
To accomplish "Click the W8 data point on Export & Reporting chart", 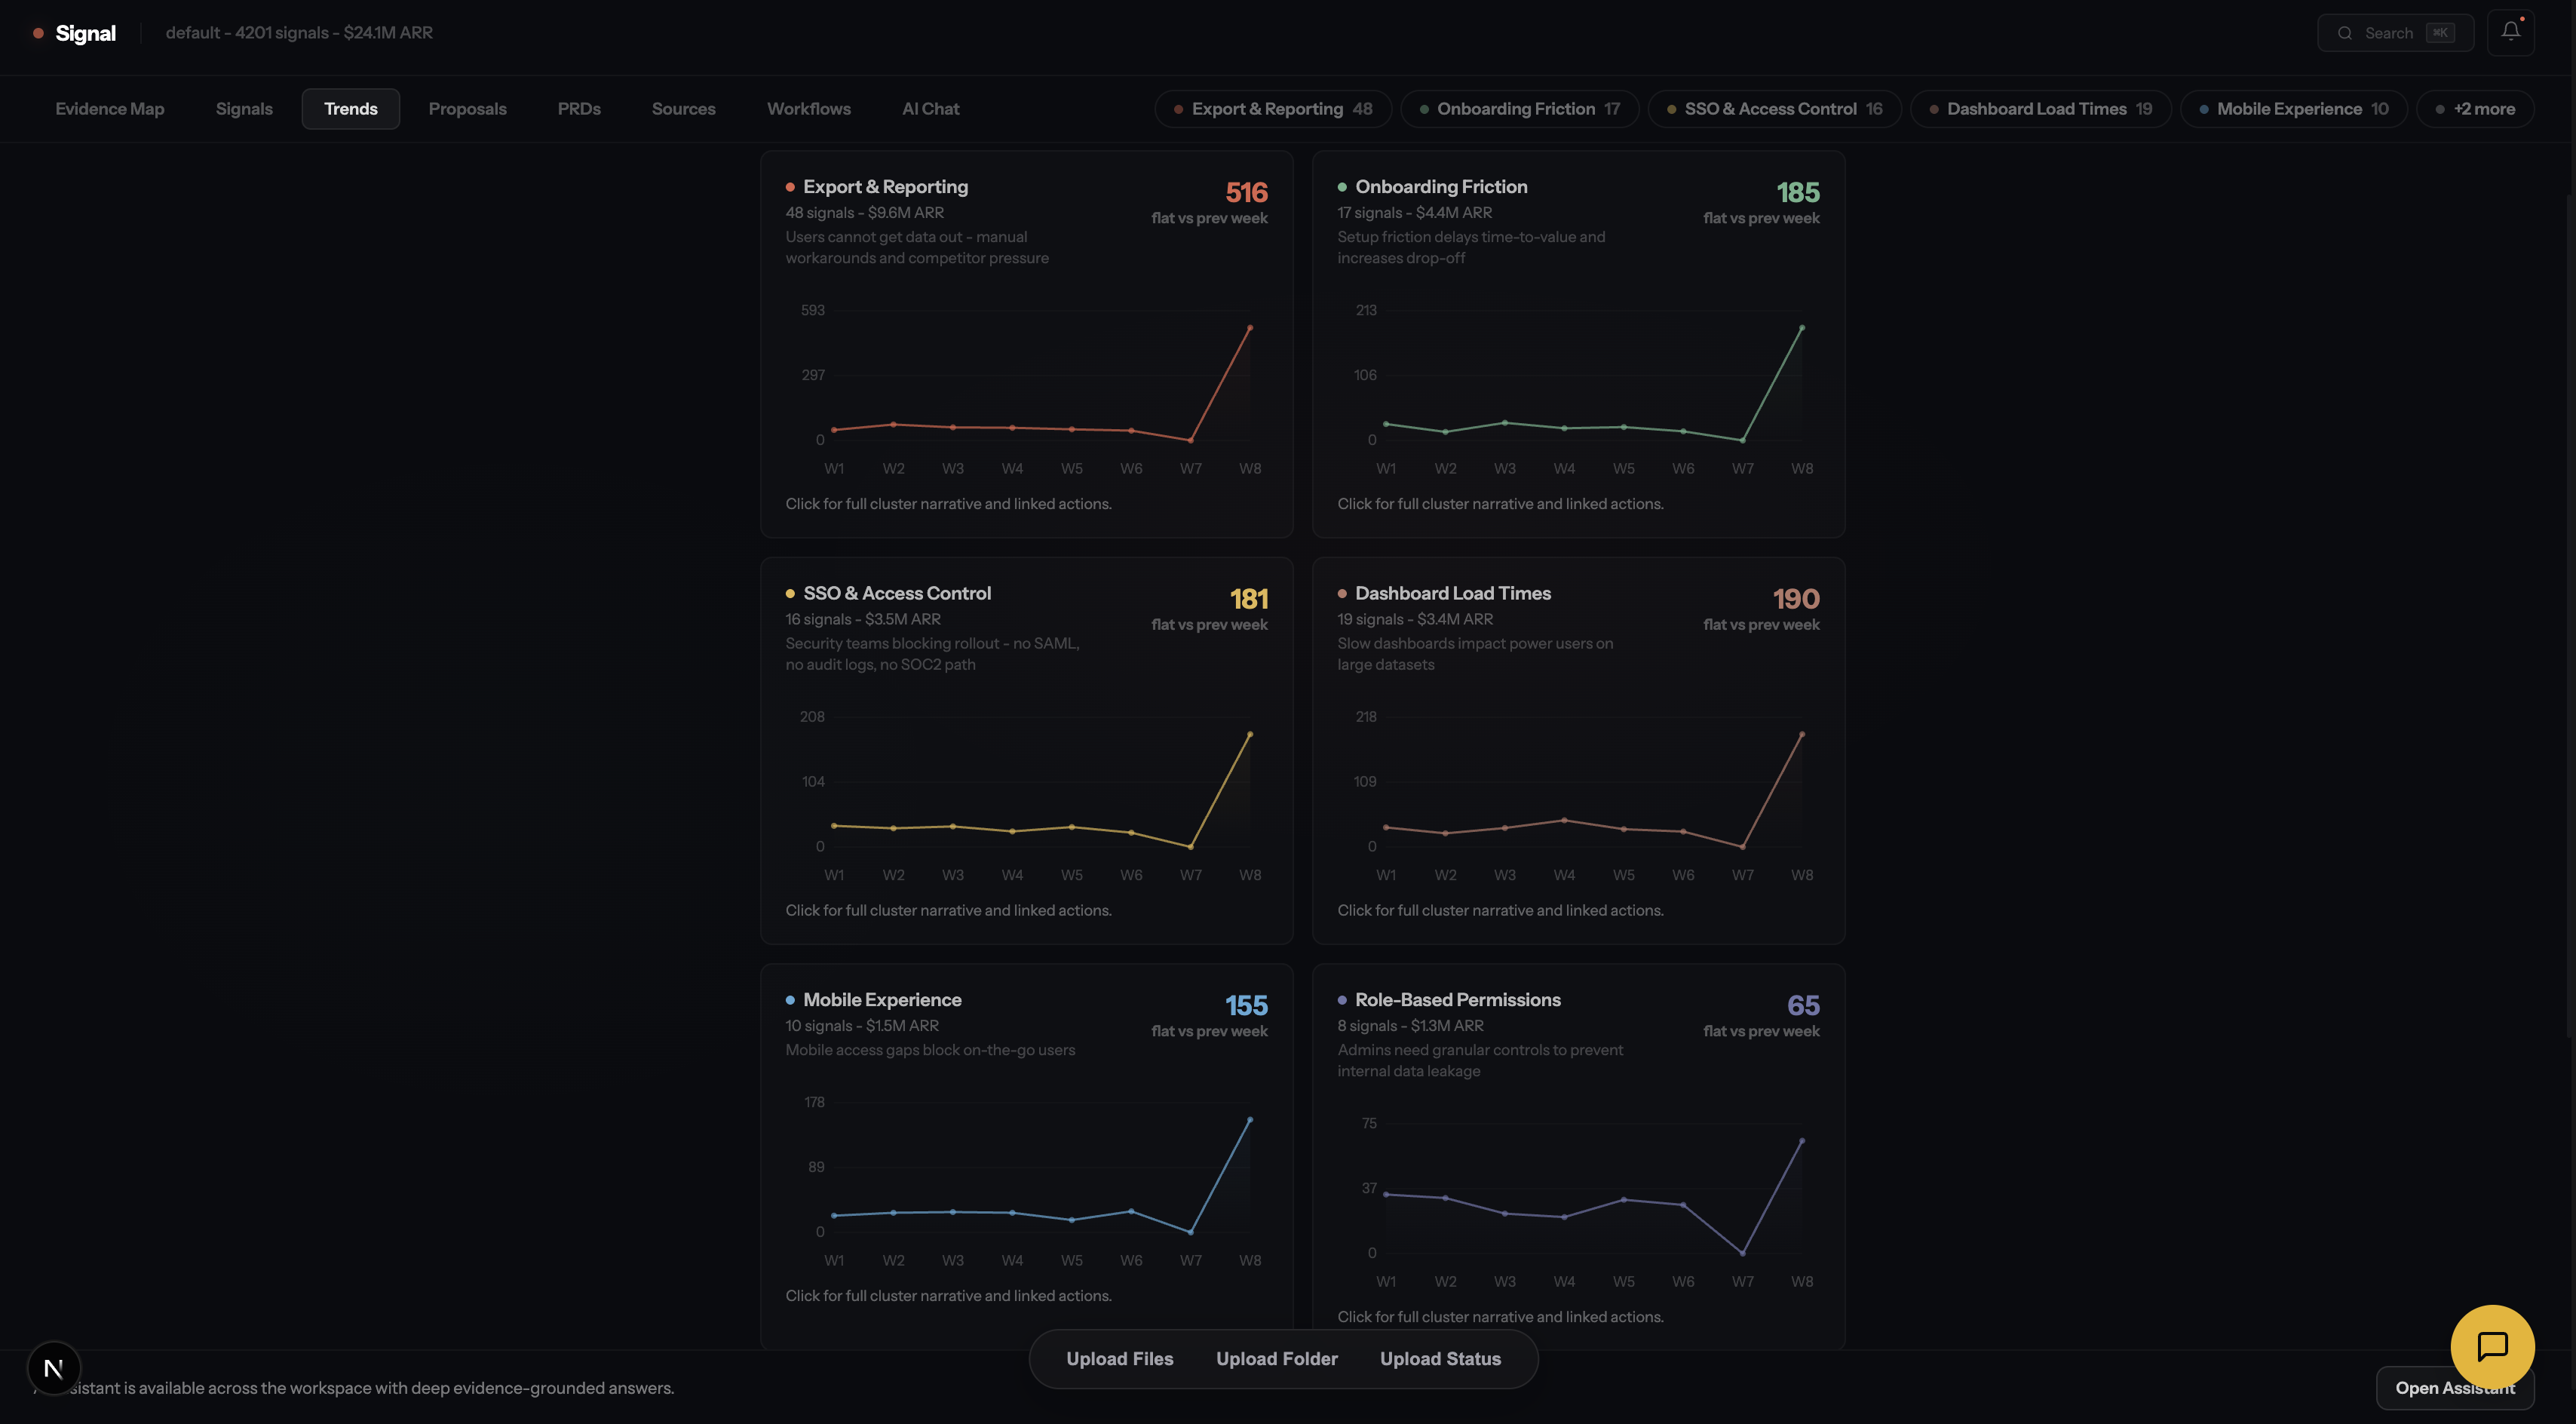I will pos(1250,328).
